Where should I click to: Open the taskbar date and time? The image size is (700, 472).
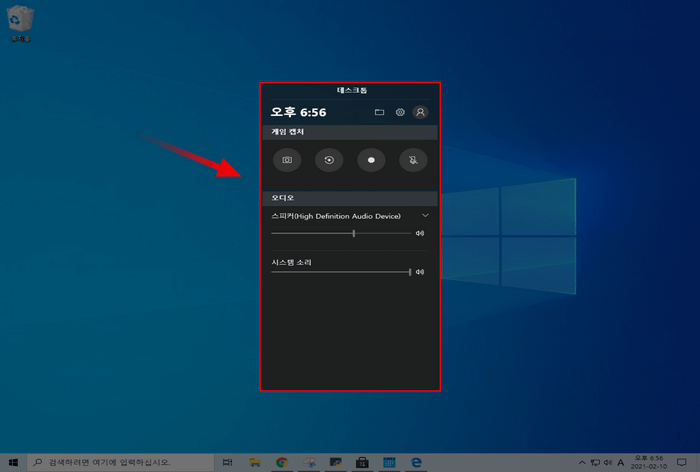[649, 463]
